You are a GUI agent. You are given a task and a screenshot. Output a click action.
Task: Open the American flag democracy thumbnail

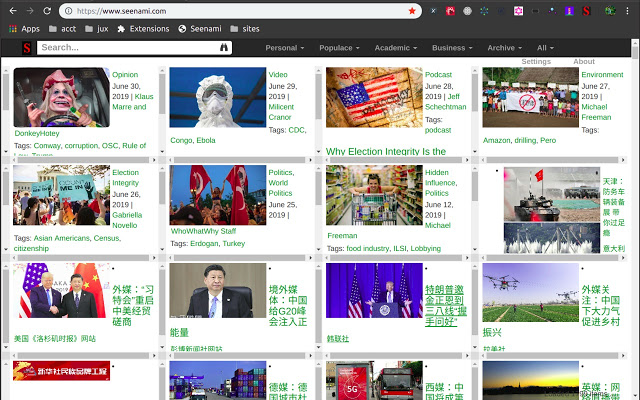click(374, 97)
